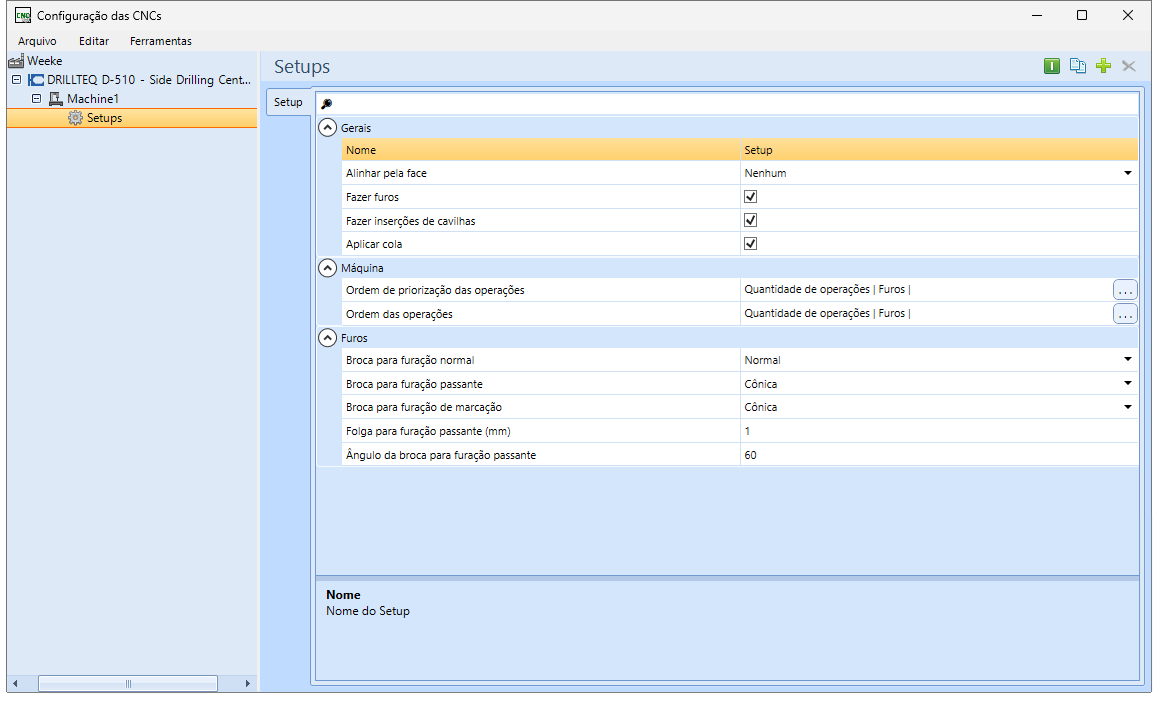1158x702 pixels.
Task: Toggle the Aplicar cola checkbox
Action: pos(750,244)
